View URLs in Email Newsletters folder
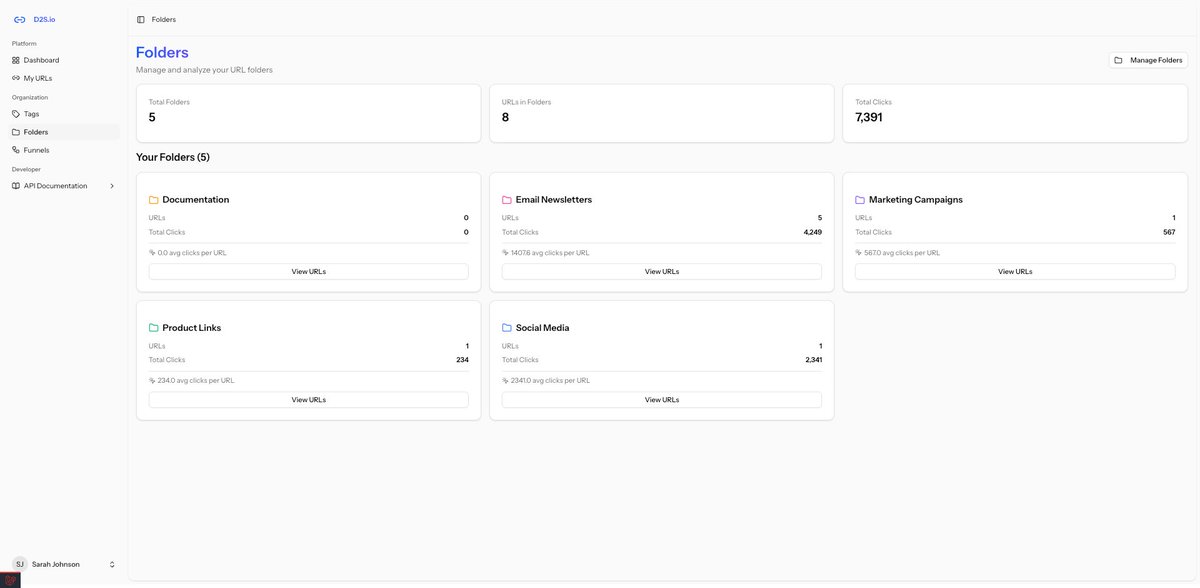This screenshot has height=588, width=1200. pos(662,272)
